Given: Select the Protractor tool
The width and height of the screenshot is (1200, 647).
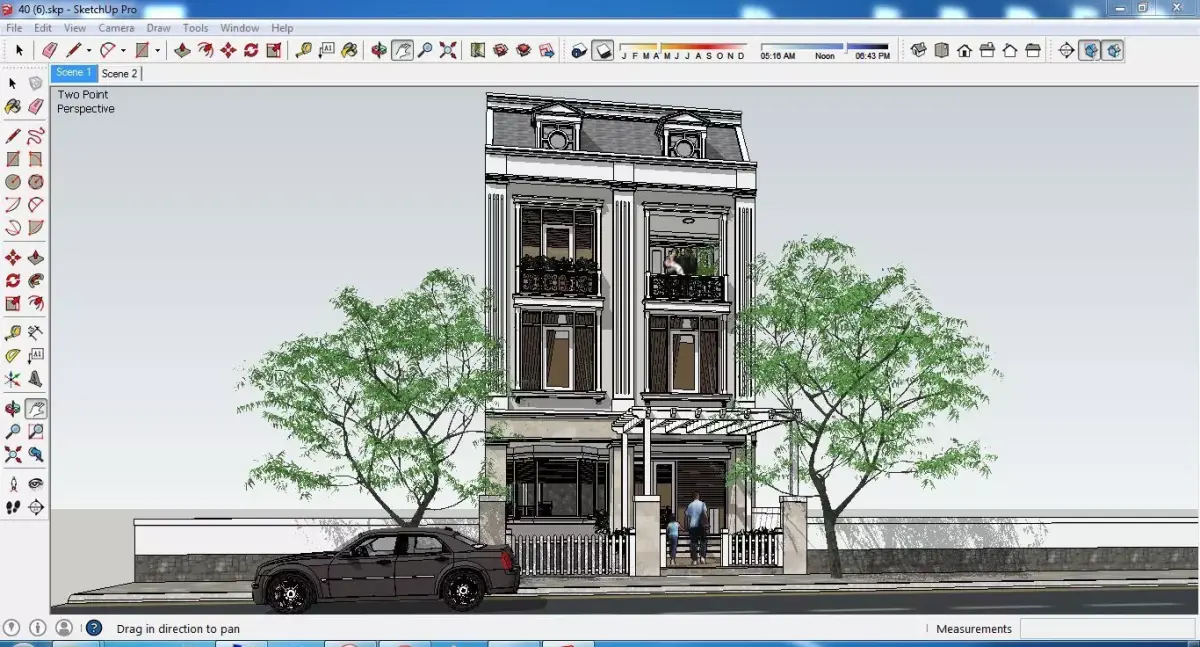Looking at the screenshot, I should pos(13,355).
